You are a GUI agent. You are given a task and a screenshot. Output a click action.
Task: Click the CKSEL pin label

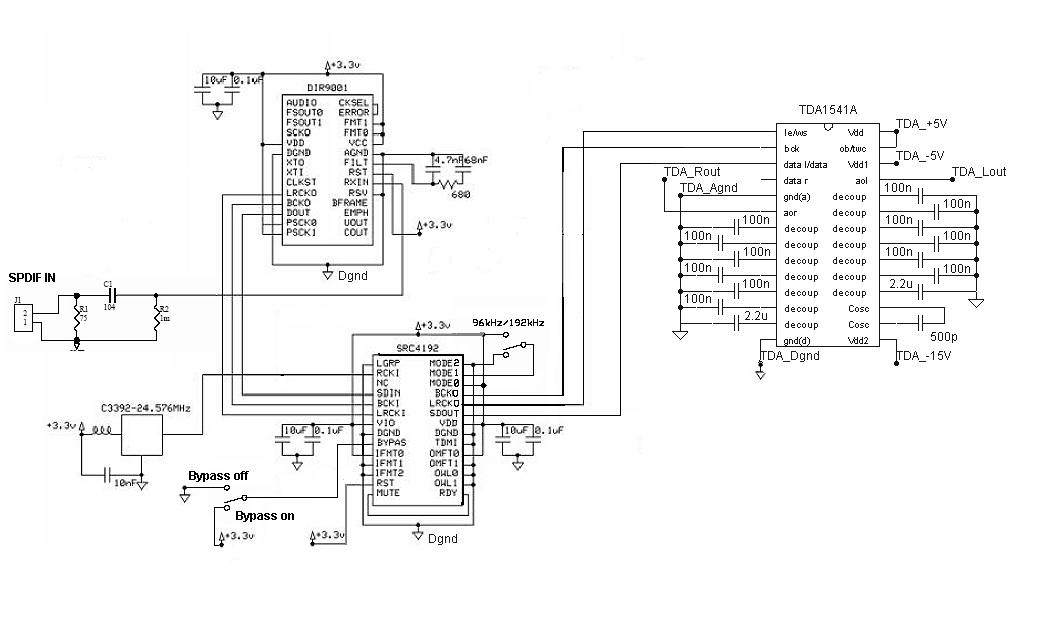354,102
